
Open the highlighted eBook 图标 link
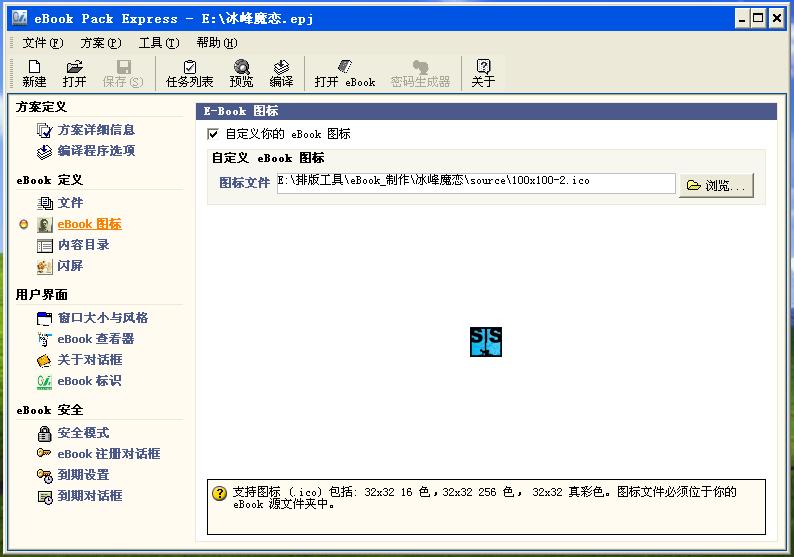[89, 224]
